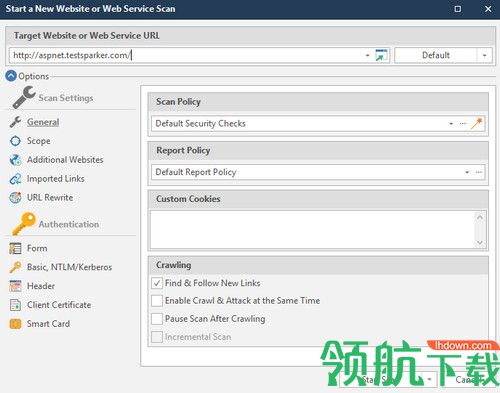
Task: Open the target URL history dropdown arrow
Action: coord(367,55)
